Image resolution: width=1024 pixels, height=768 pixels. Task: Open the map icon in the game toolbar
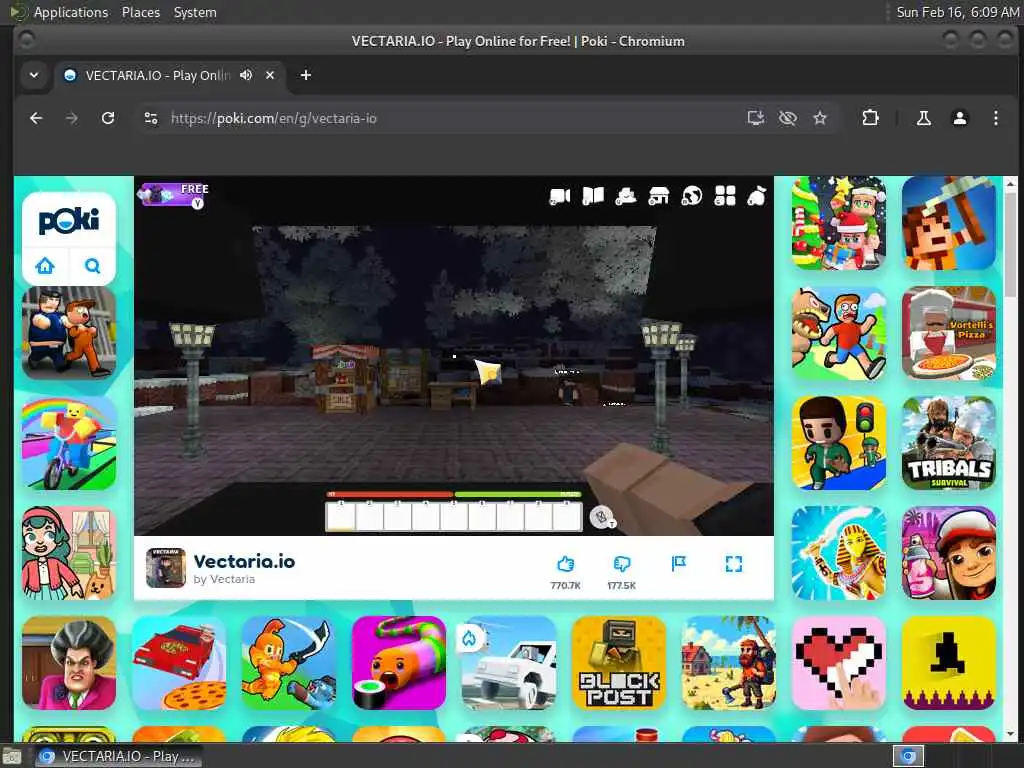pyautogui.click(x=593, y=196)
